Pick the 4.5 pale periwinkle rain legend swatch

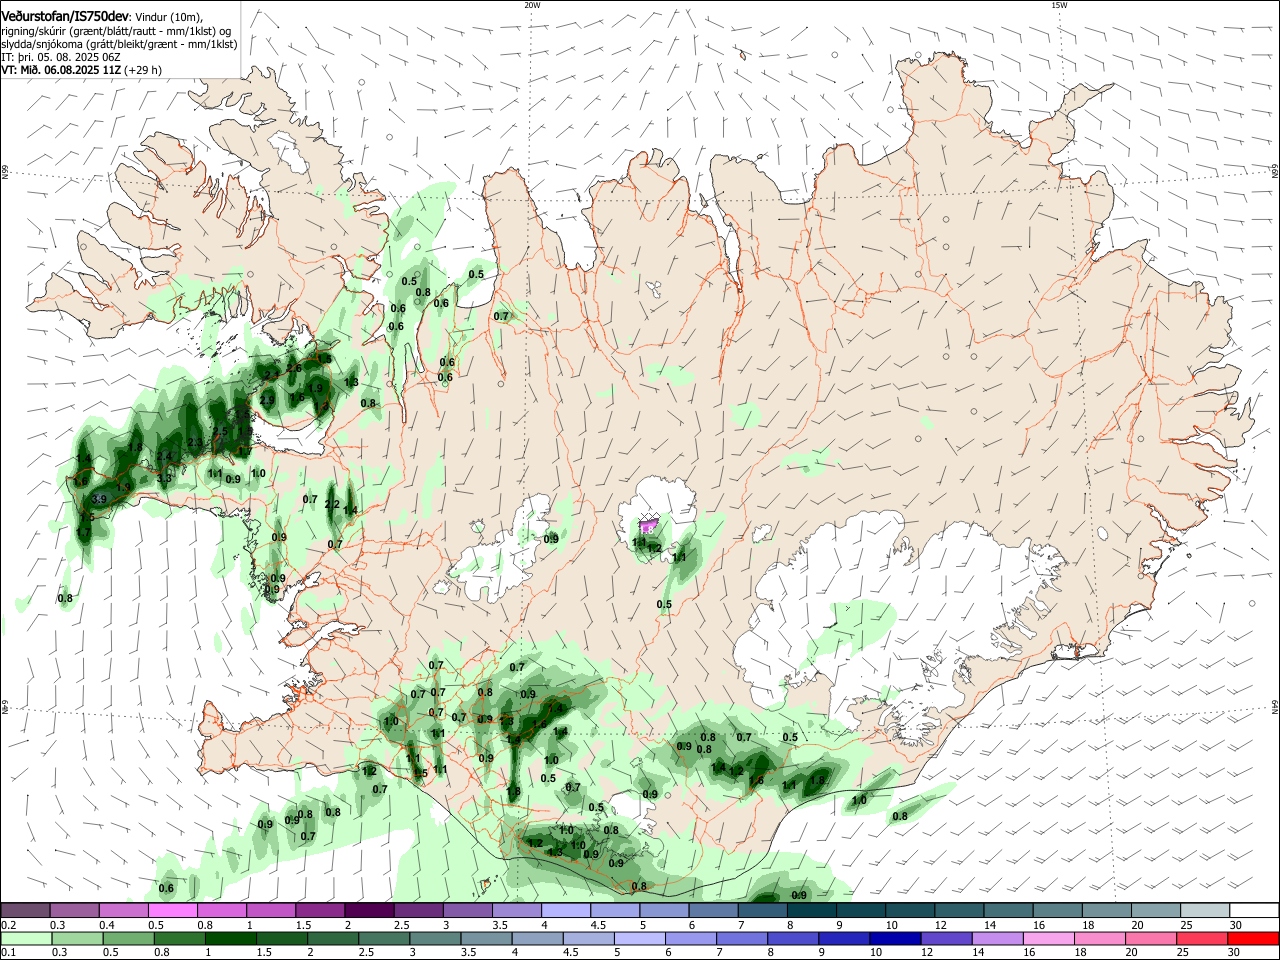(588, 938)
